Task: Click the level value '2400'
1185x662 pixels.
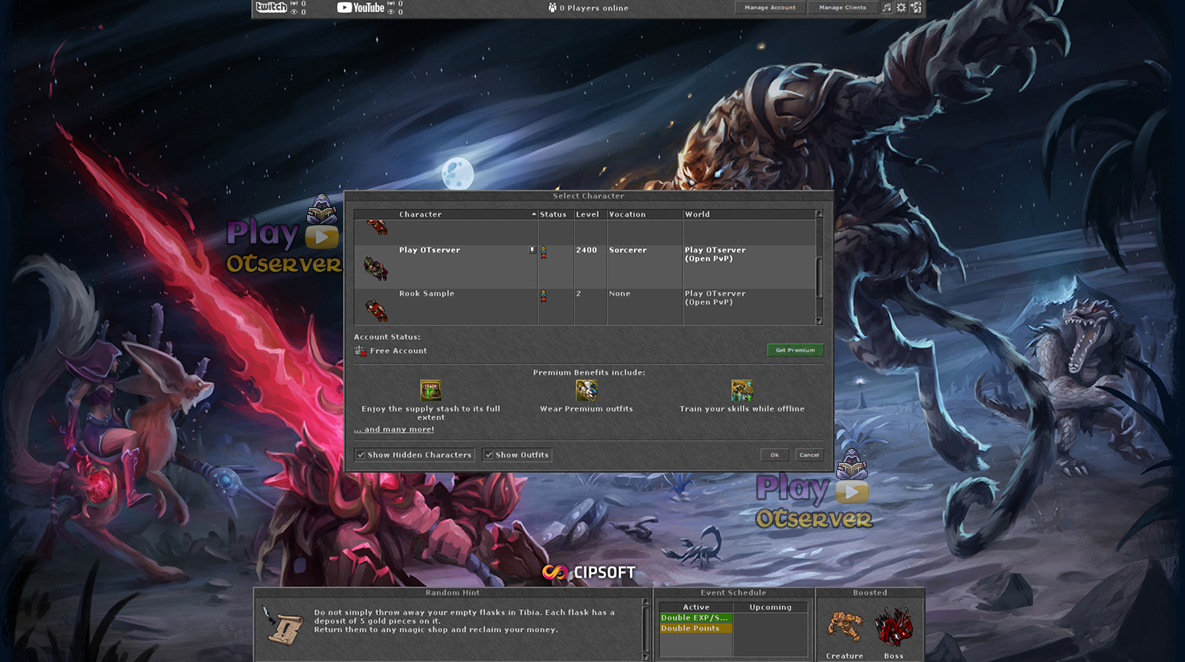Action: [586, 250]
